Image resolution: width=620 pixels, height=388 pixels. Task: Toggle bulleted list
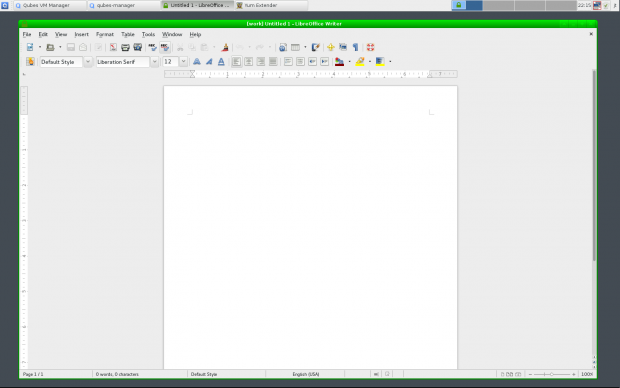pos(301,62)
